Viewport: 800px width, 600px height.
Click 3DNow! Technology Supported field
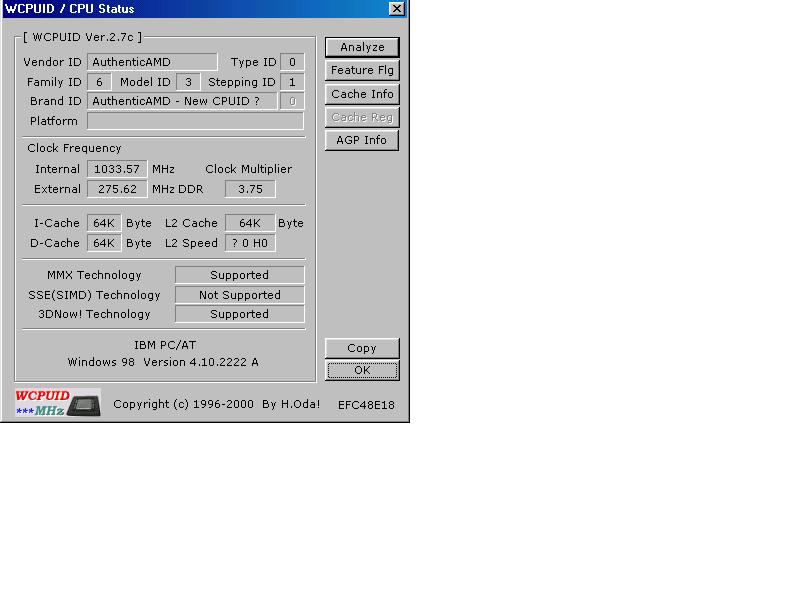point(240,314)
